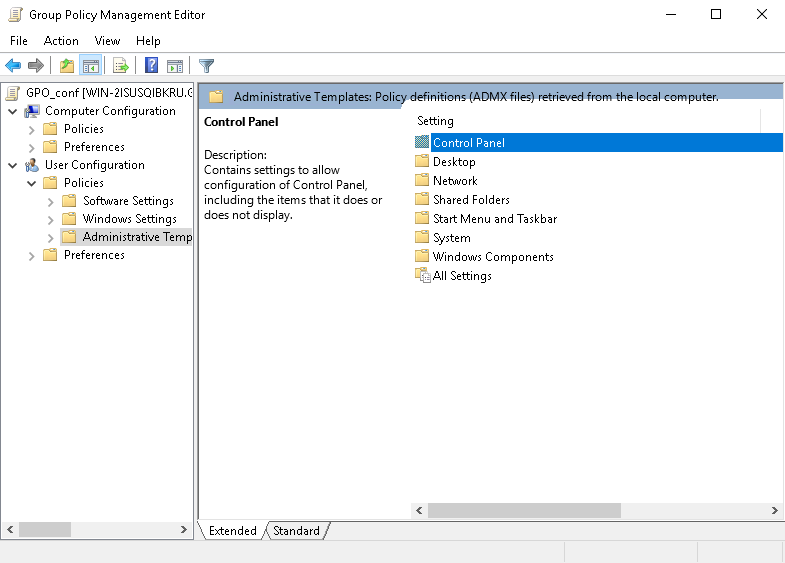
Task: Select the Extended tab
Action: pos(232,531)
